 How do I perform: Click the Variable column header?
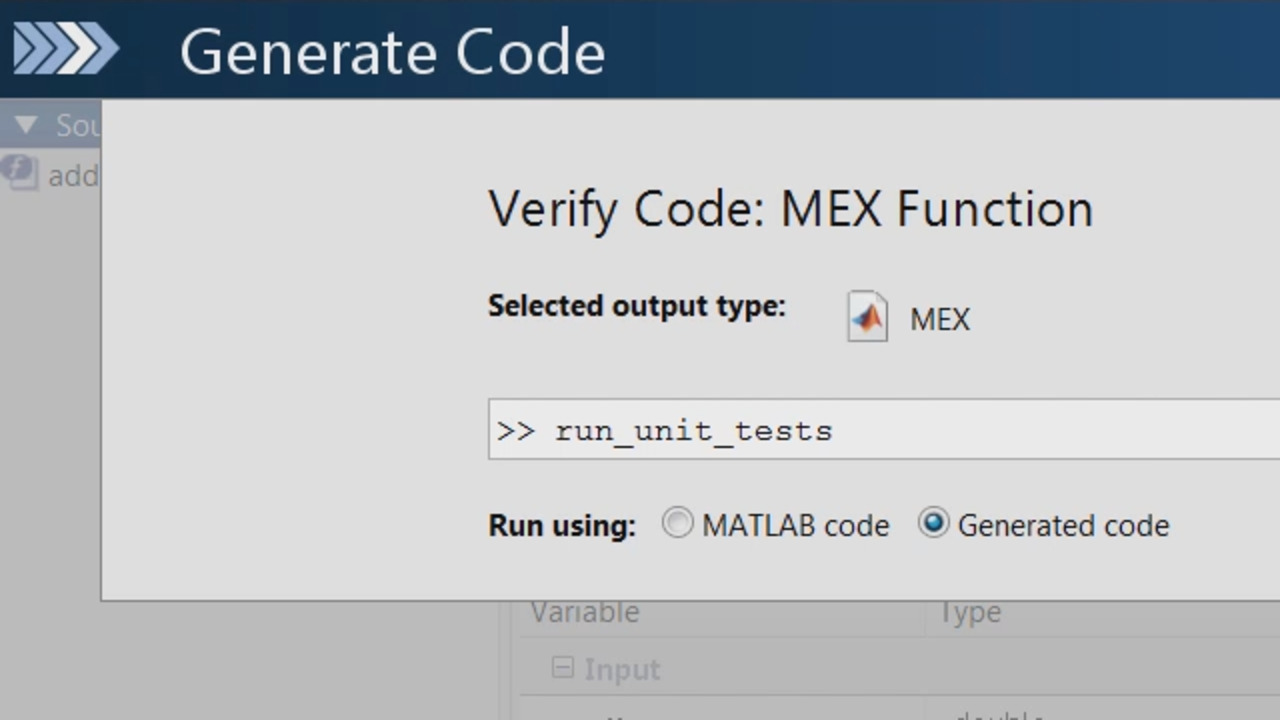click(584, 612)
